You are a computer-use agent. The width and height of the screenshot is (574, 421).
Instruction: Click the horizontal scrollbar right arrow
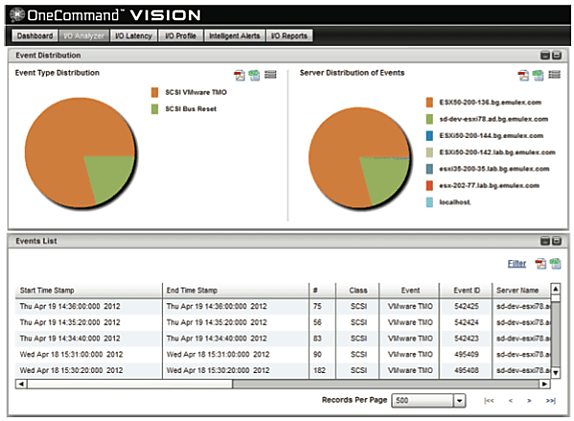click(544, 384)
